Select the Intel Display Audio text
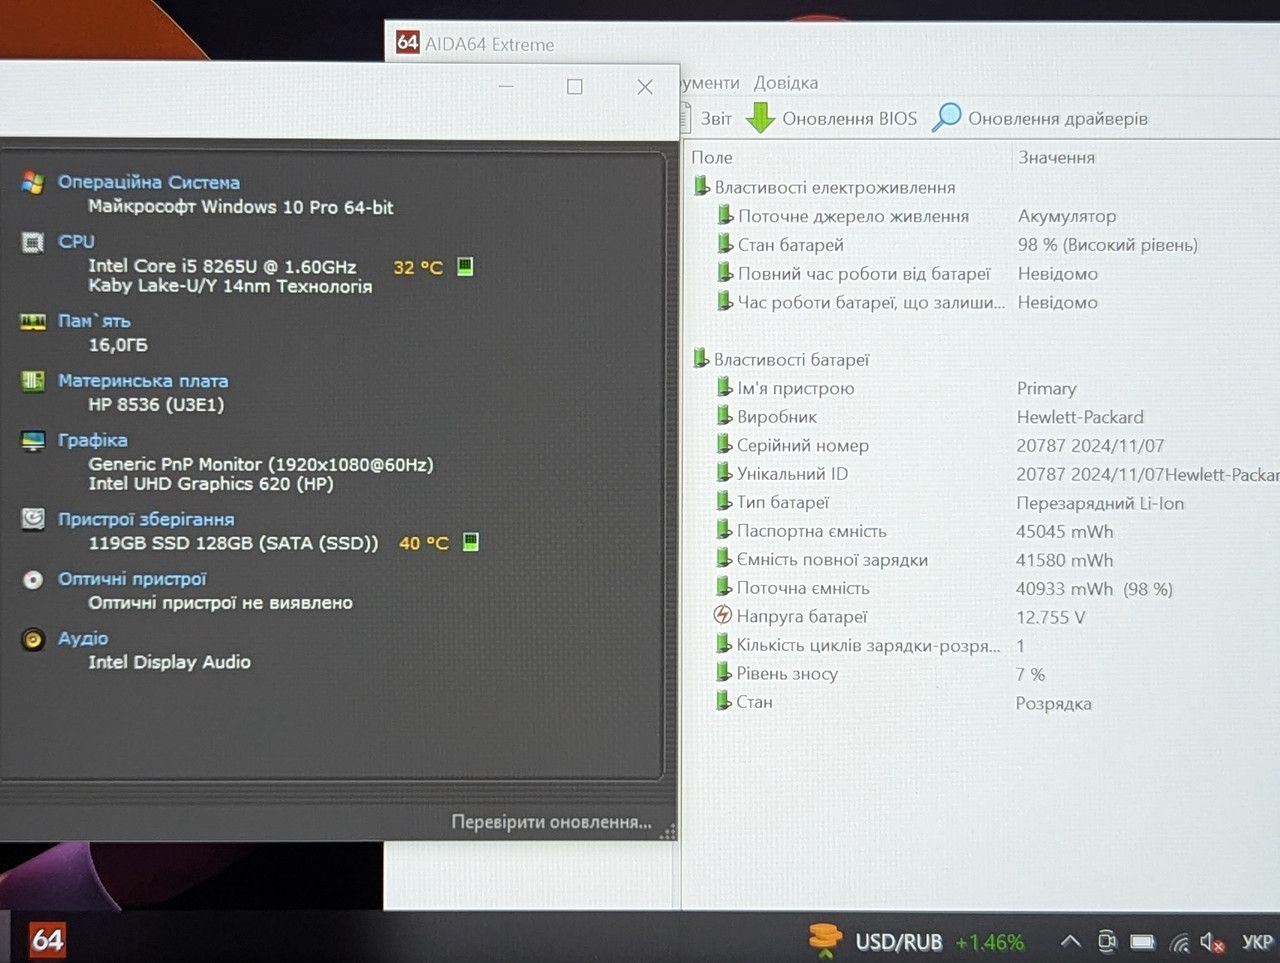1280x963 pixels. tap(169, 662)
